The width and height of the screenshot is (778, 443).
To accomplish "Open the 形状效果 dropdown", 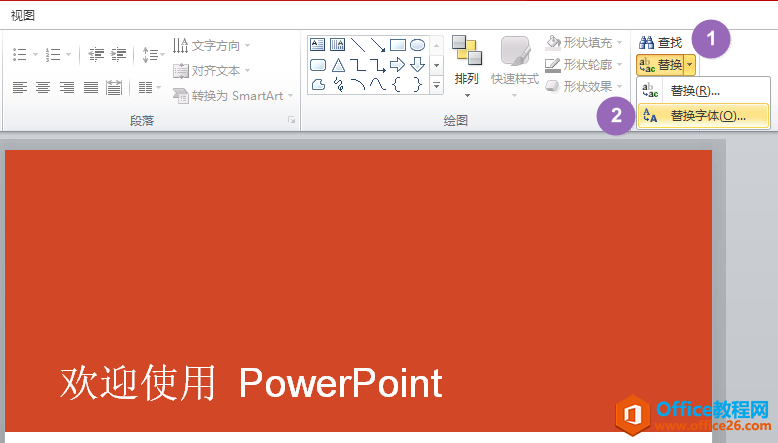I will point(584,86).
